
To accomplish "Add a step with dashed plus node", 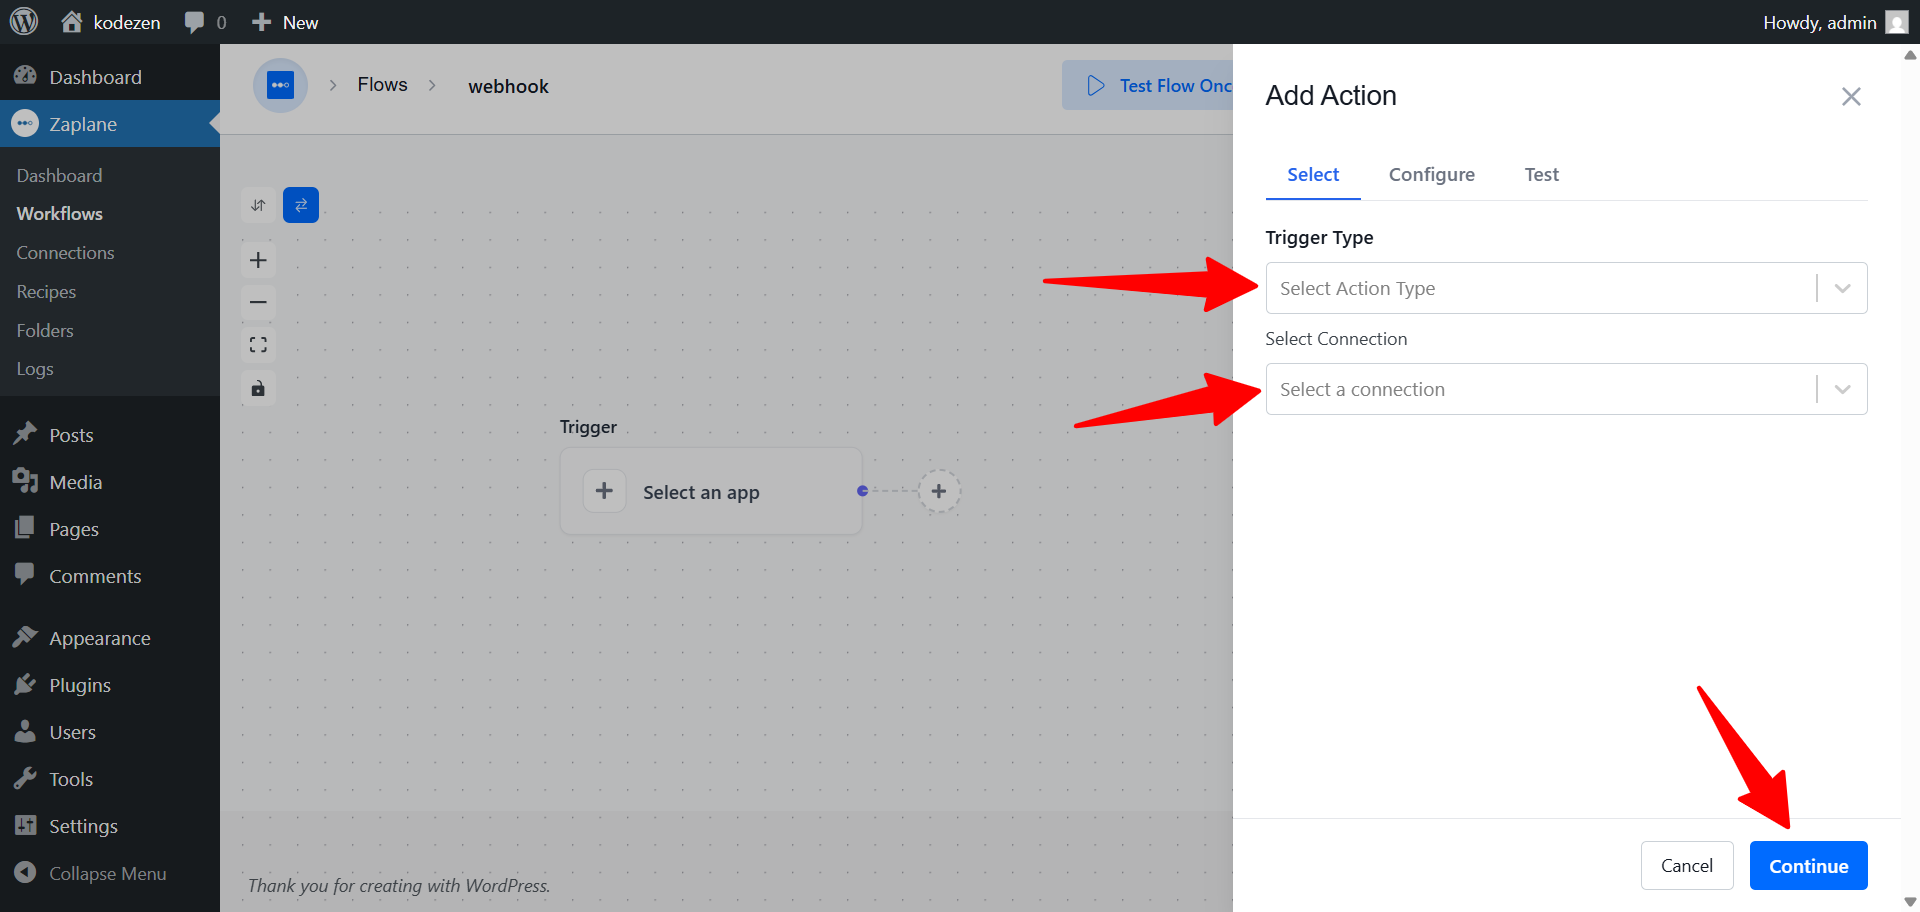I will pos(939,491).
